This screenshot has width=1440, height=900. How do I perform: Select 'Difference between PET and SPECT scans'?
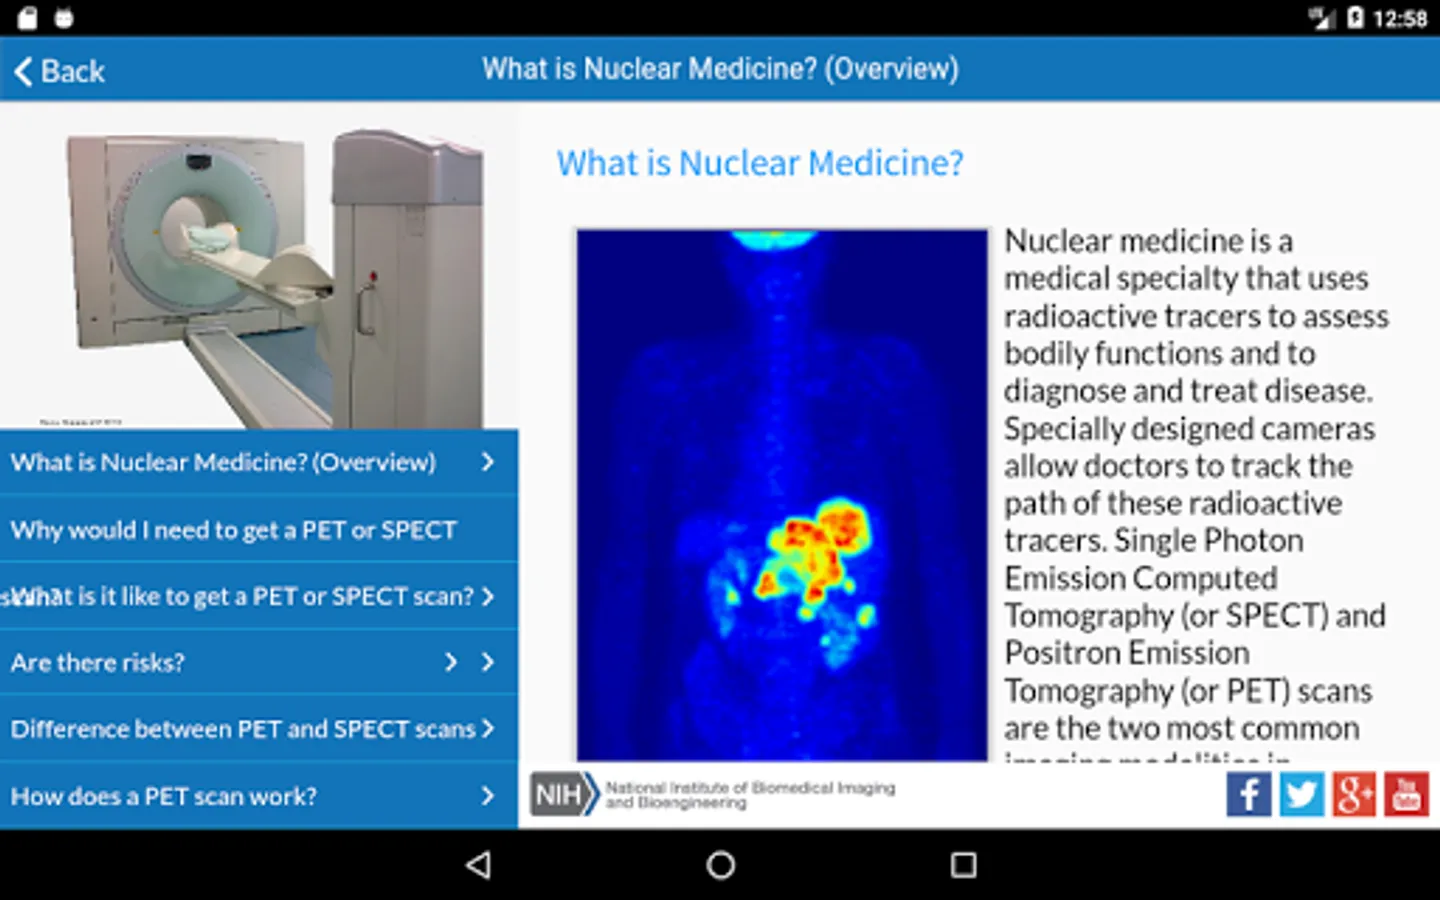coord(259,729)
